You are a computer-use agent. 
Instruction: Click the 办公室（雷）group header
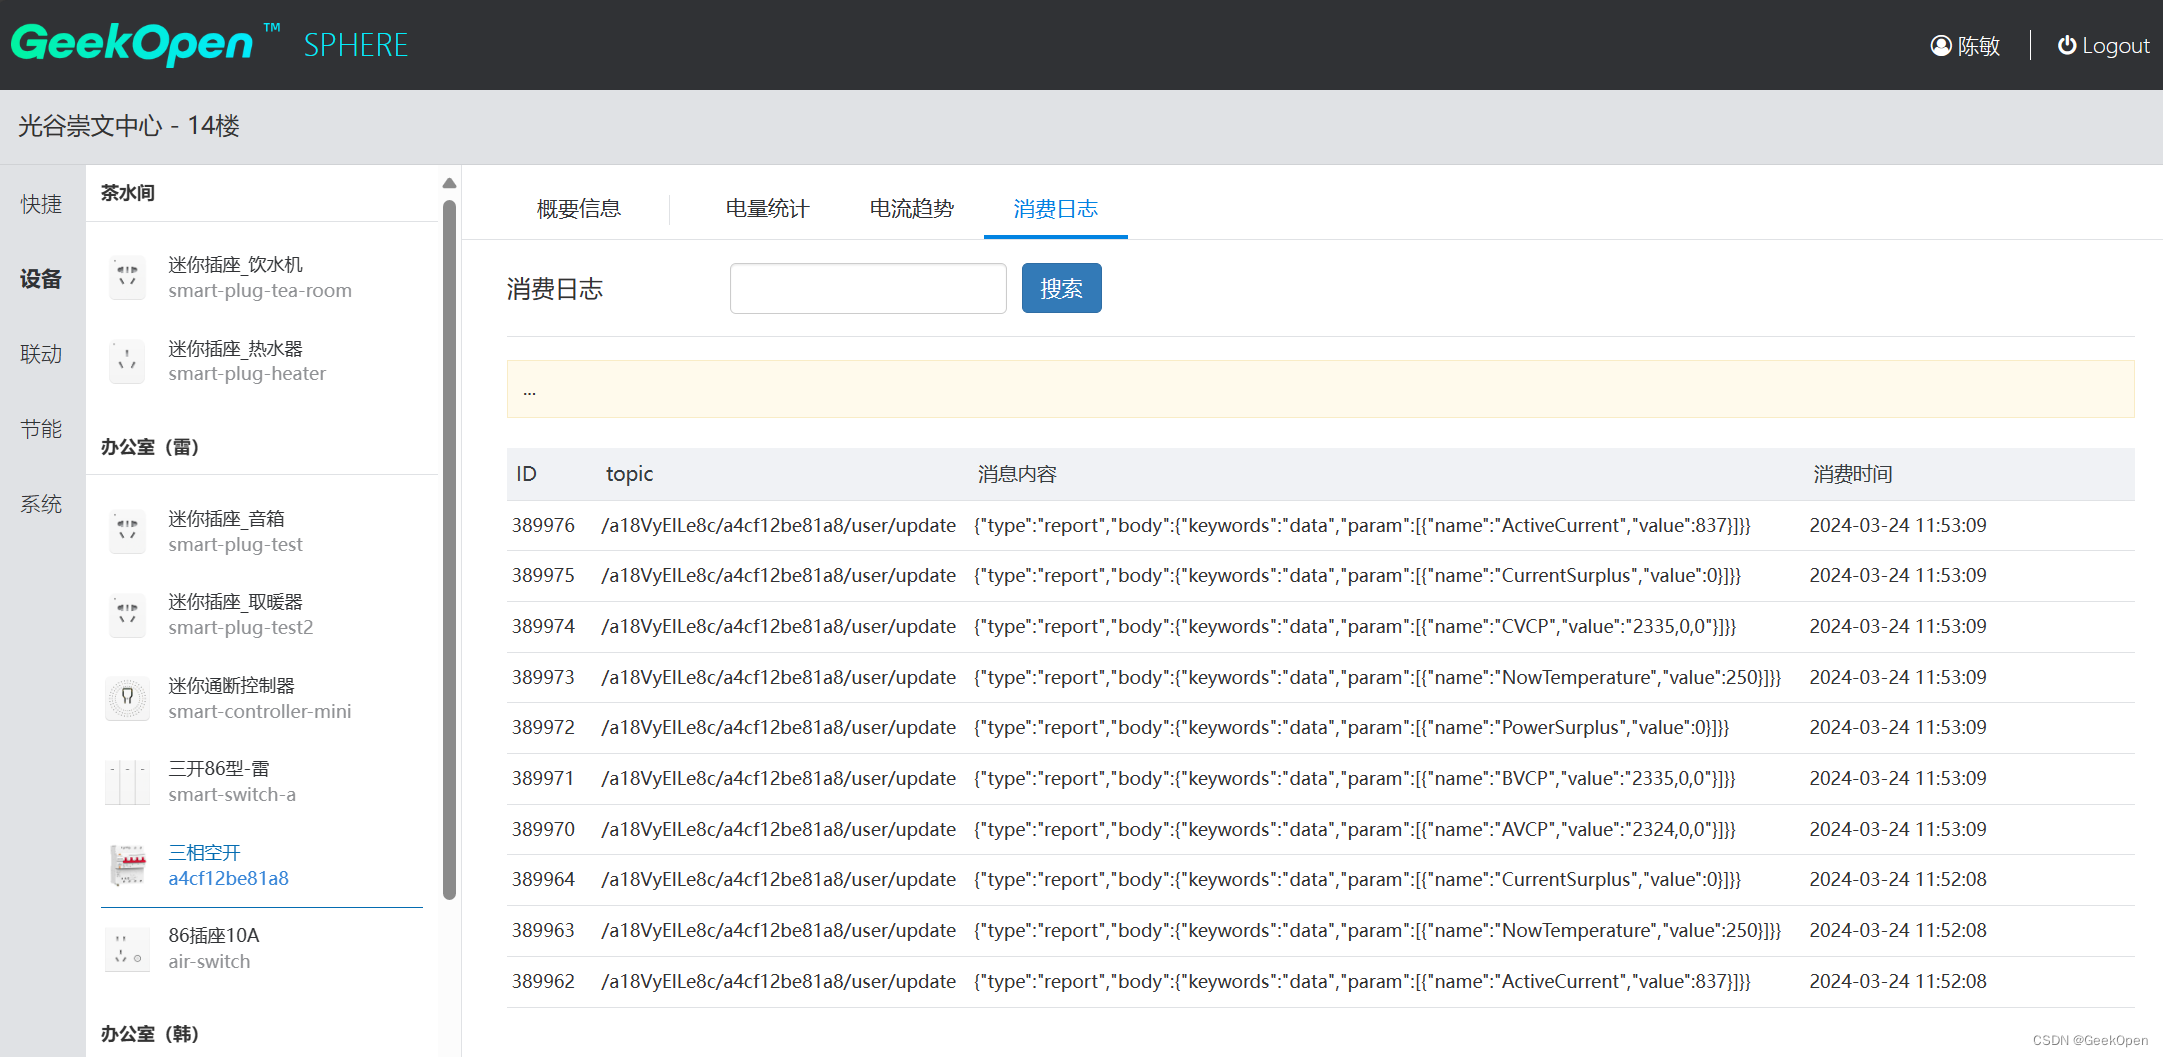click(x=150, y=447)
